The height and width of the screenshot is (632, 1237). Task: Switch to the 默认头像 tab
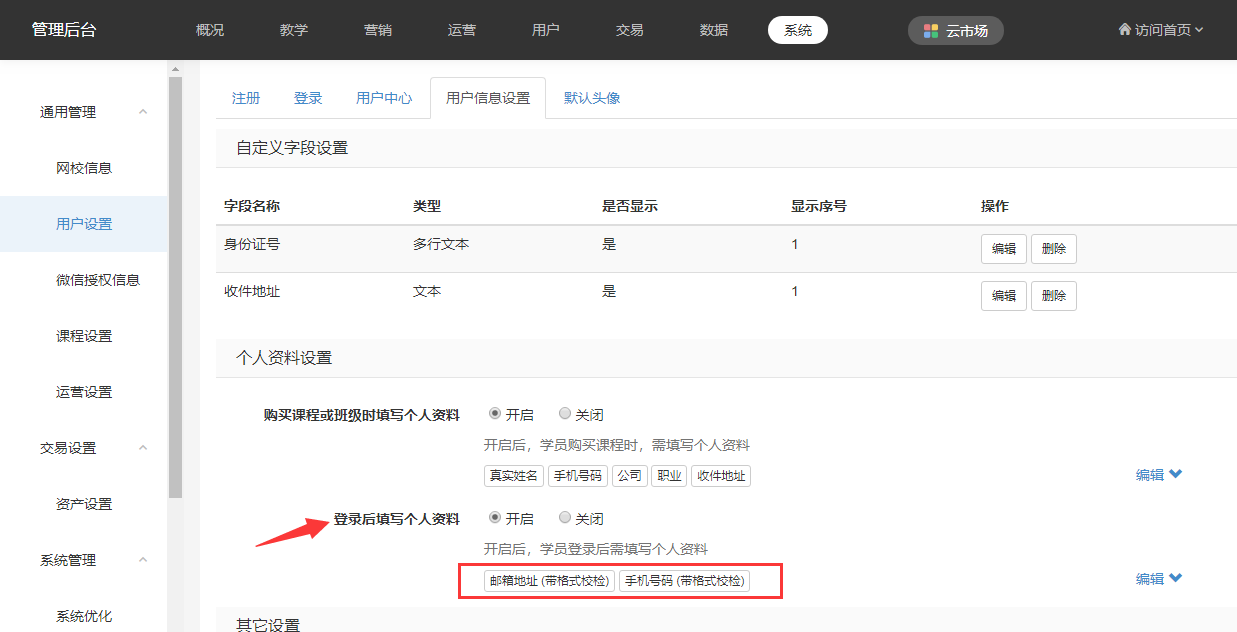pos(592,98)
